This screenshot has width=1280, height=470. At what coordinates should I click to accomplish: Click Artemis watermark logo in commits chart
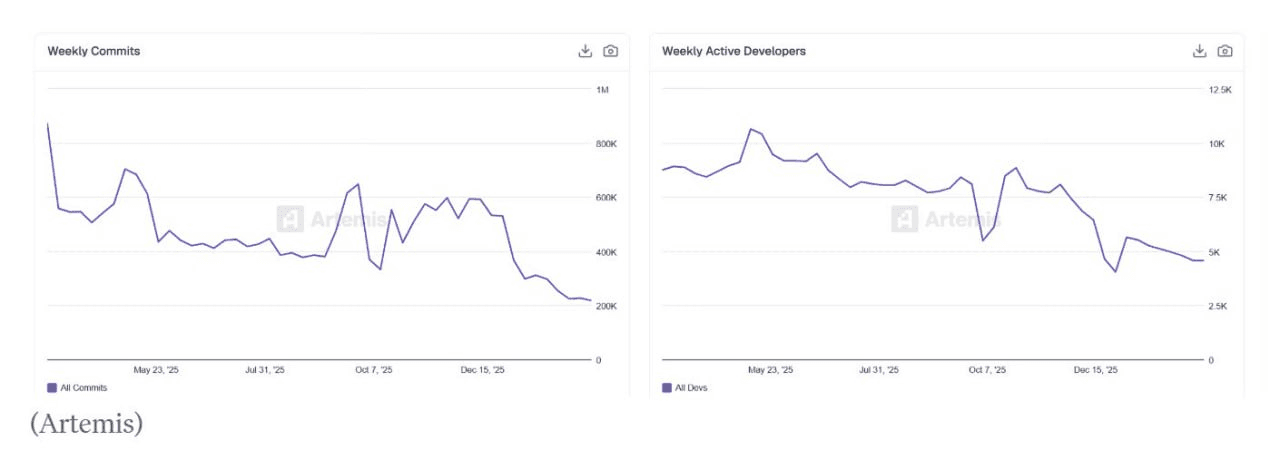[x=290, y=219]
